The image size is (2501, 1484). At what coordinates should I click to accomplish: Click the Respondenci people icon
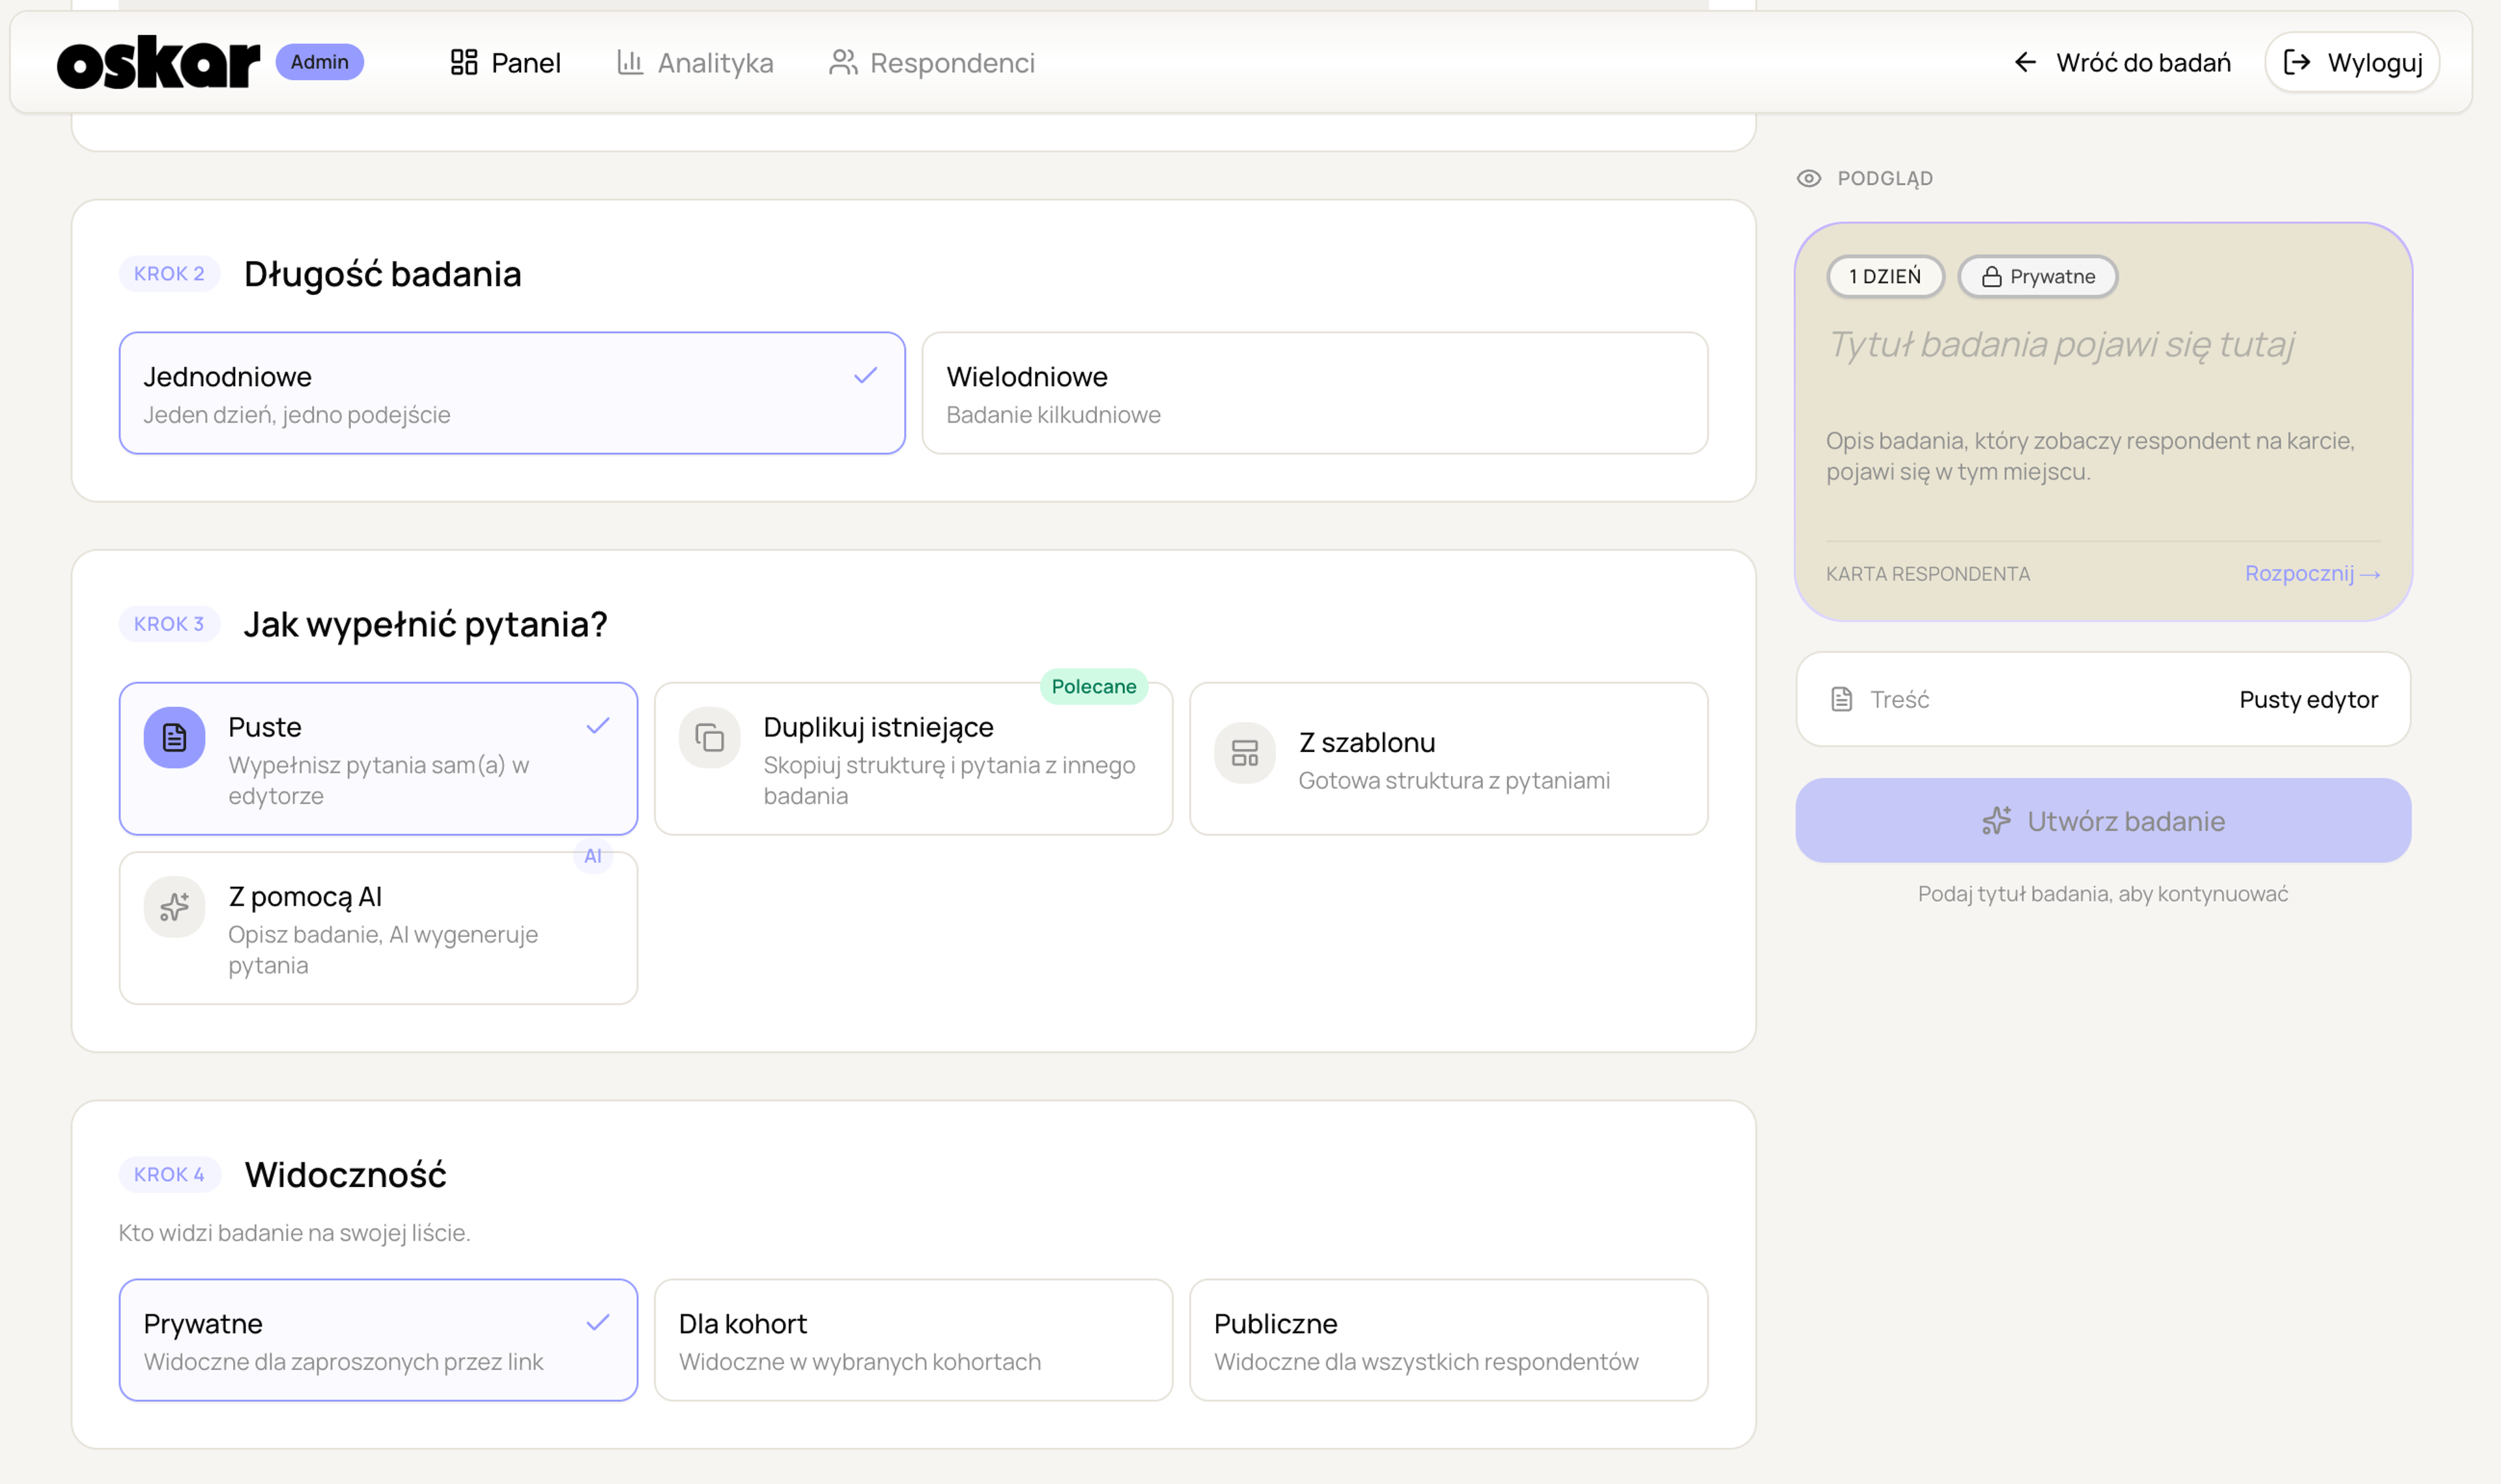pos(843,62)
